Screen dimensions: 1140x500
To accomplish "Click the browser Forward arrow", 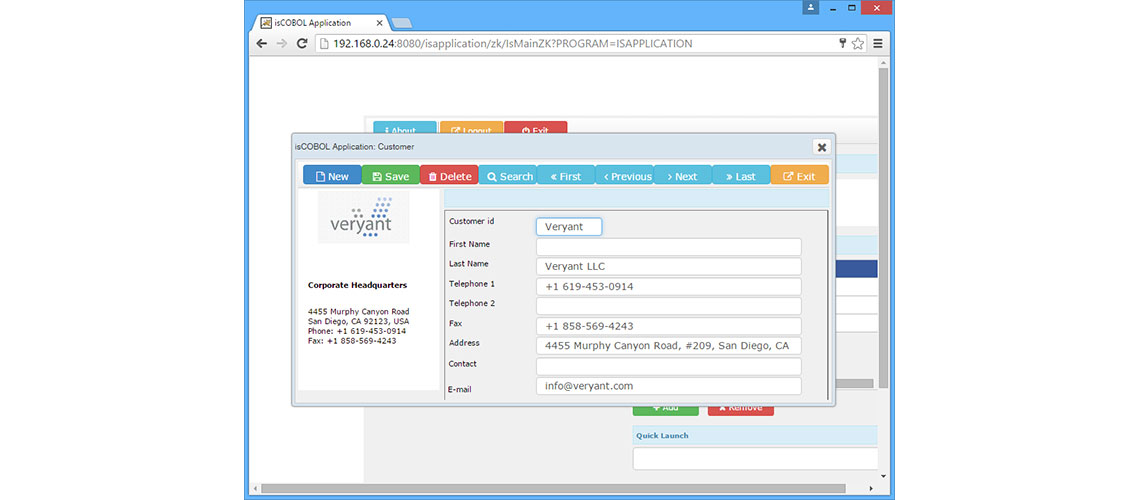I will (282, 44).
